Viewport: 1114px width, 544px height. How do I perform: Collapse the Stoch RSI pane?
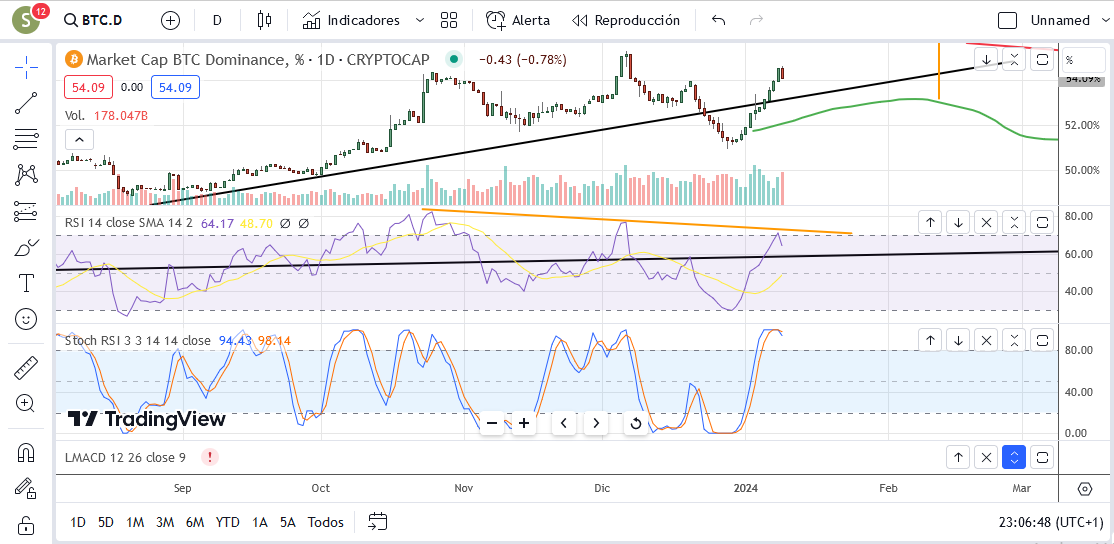point(1015,341)
